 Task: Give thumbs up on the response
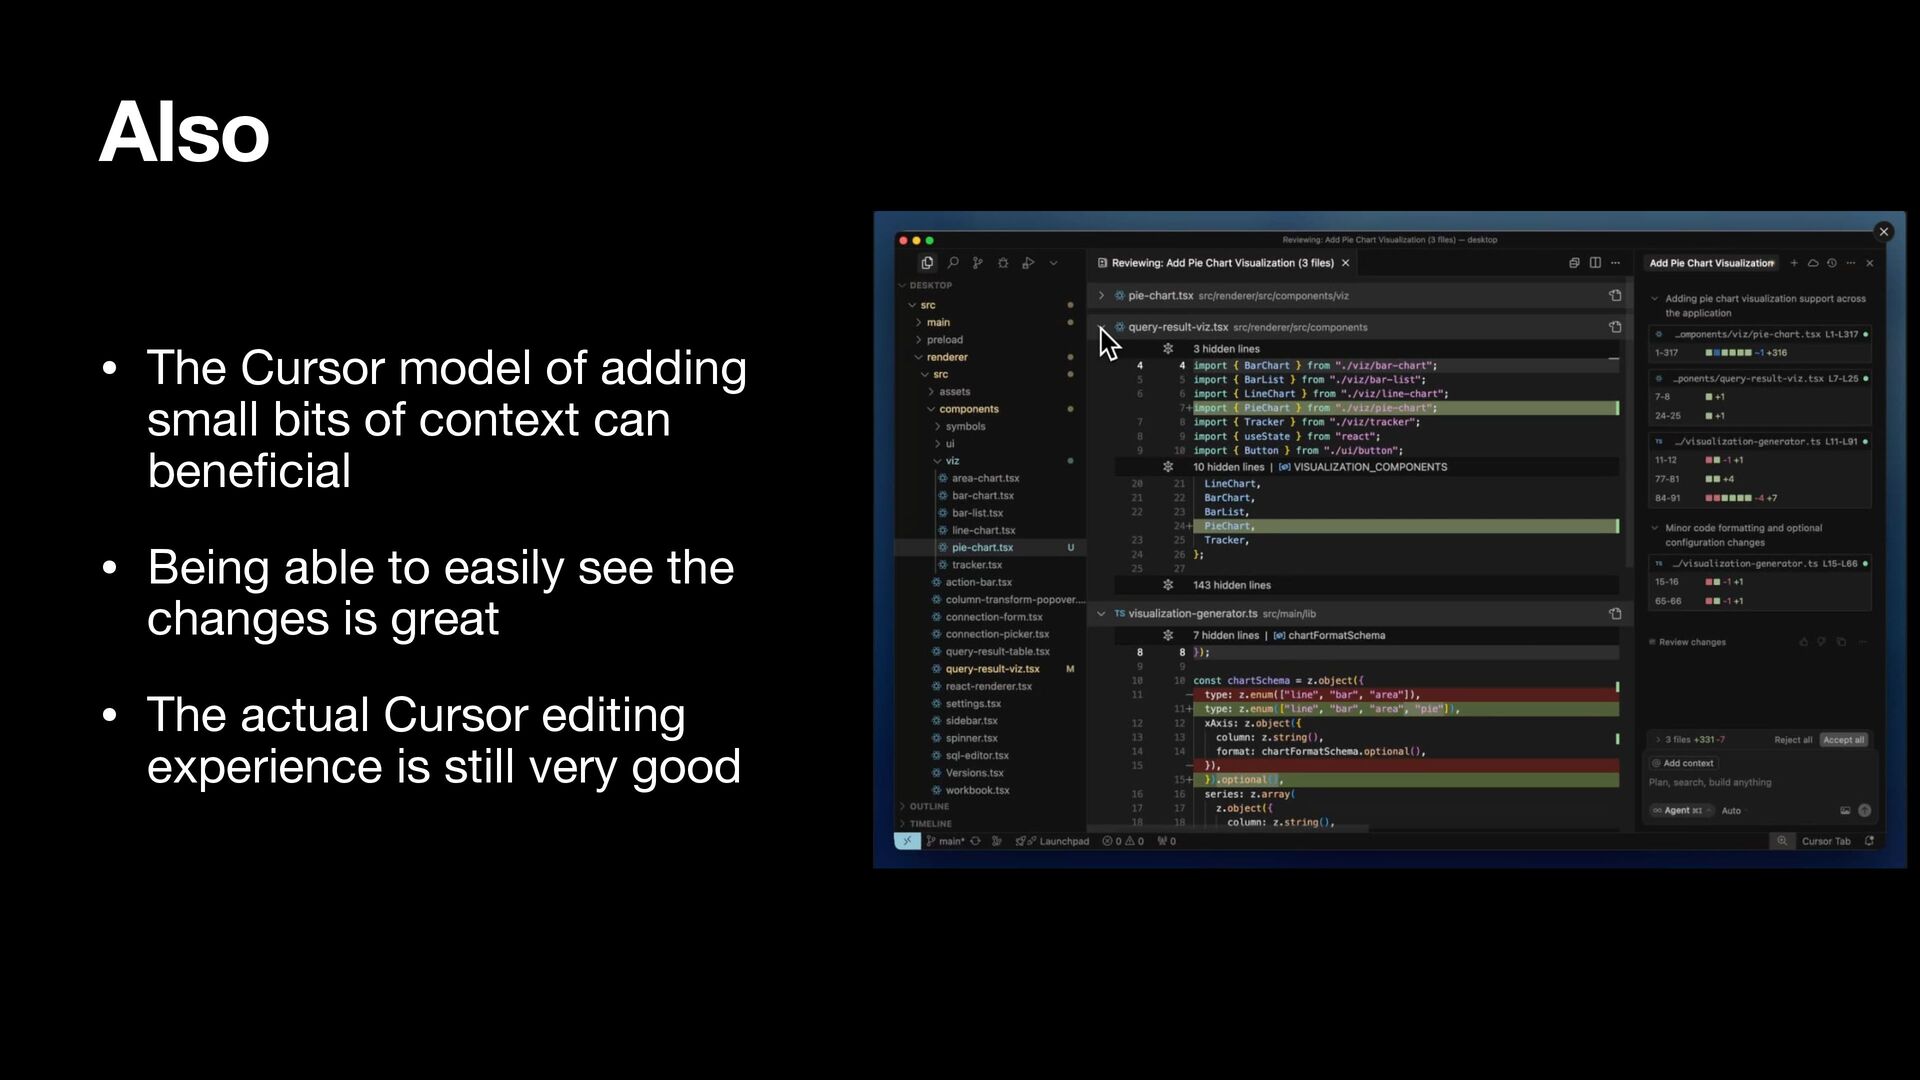(x=1803, y=642)
